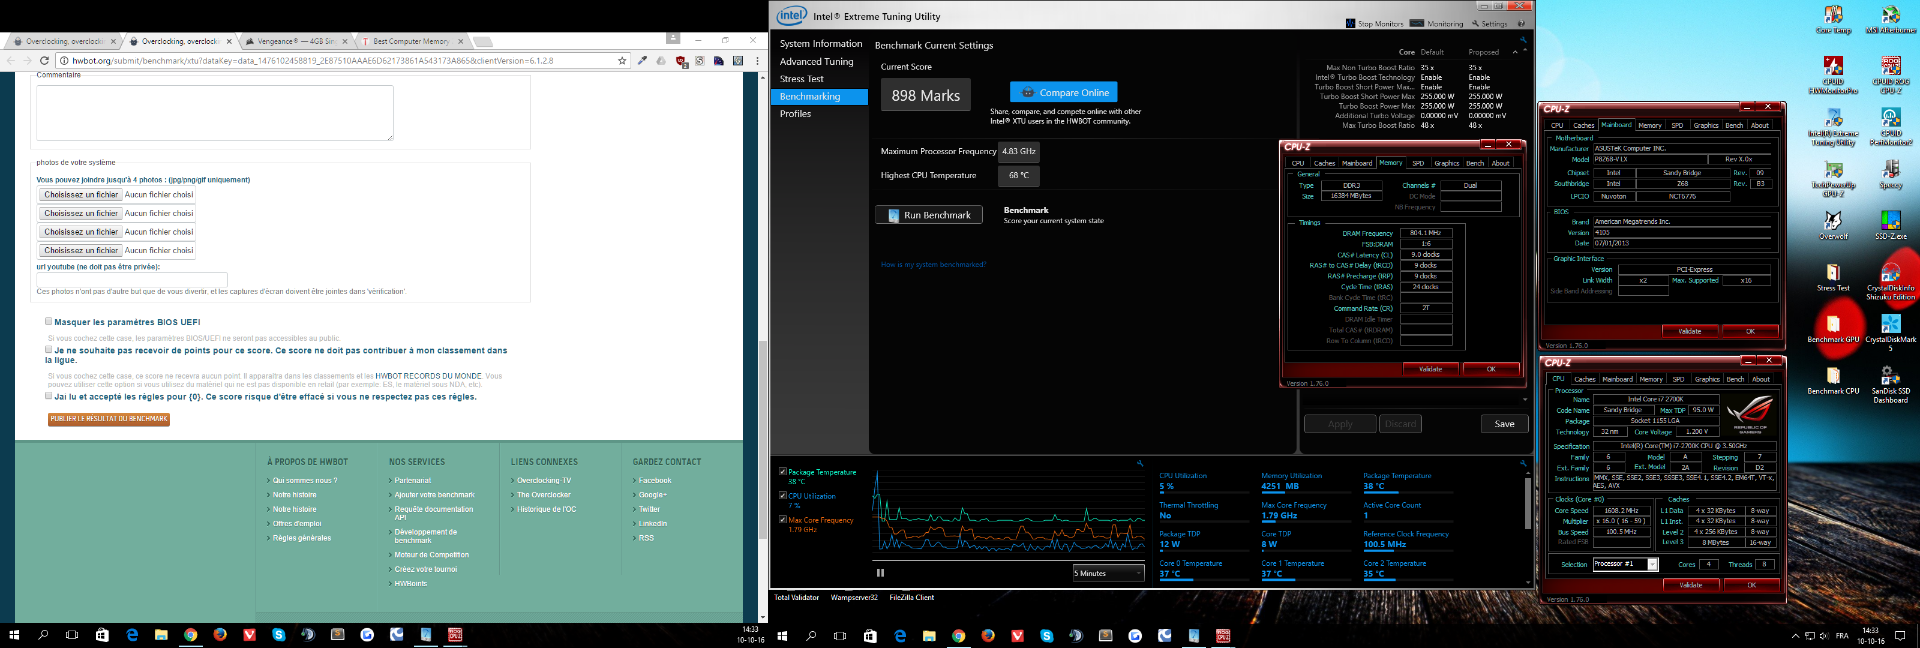
Task: Click the Chrome bookmark star icon
Action: 622,60
